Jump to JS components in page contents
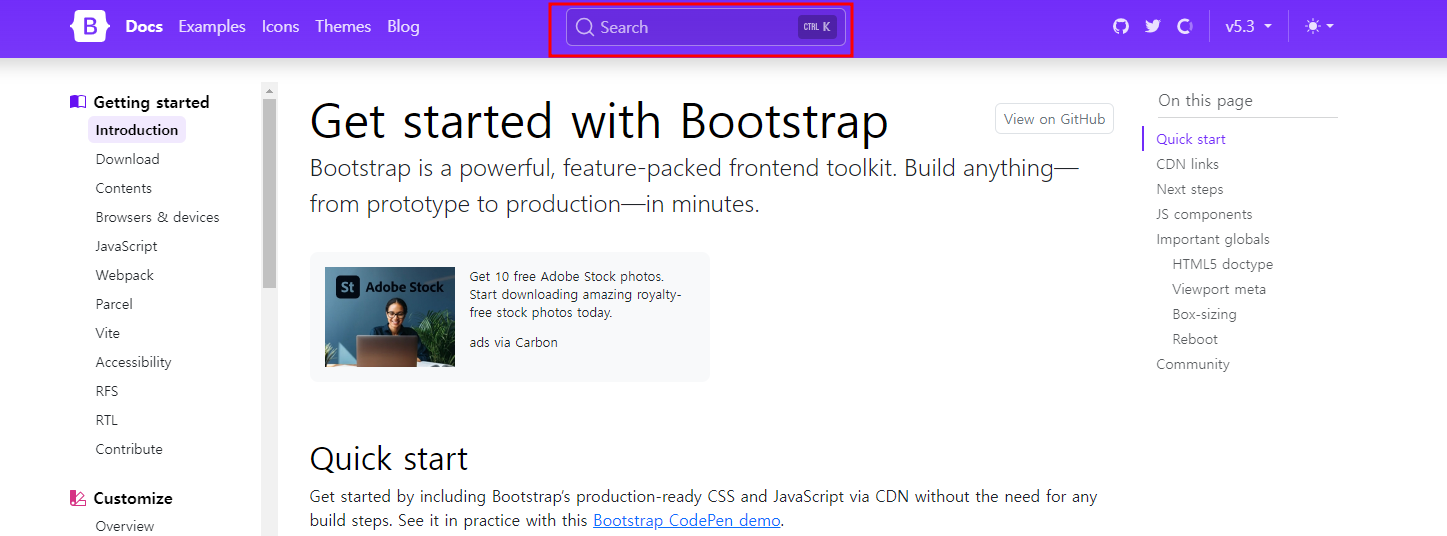 click(x=1204, y=214)
